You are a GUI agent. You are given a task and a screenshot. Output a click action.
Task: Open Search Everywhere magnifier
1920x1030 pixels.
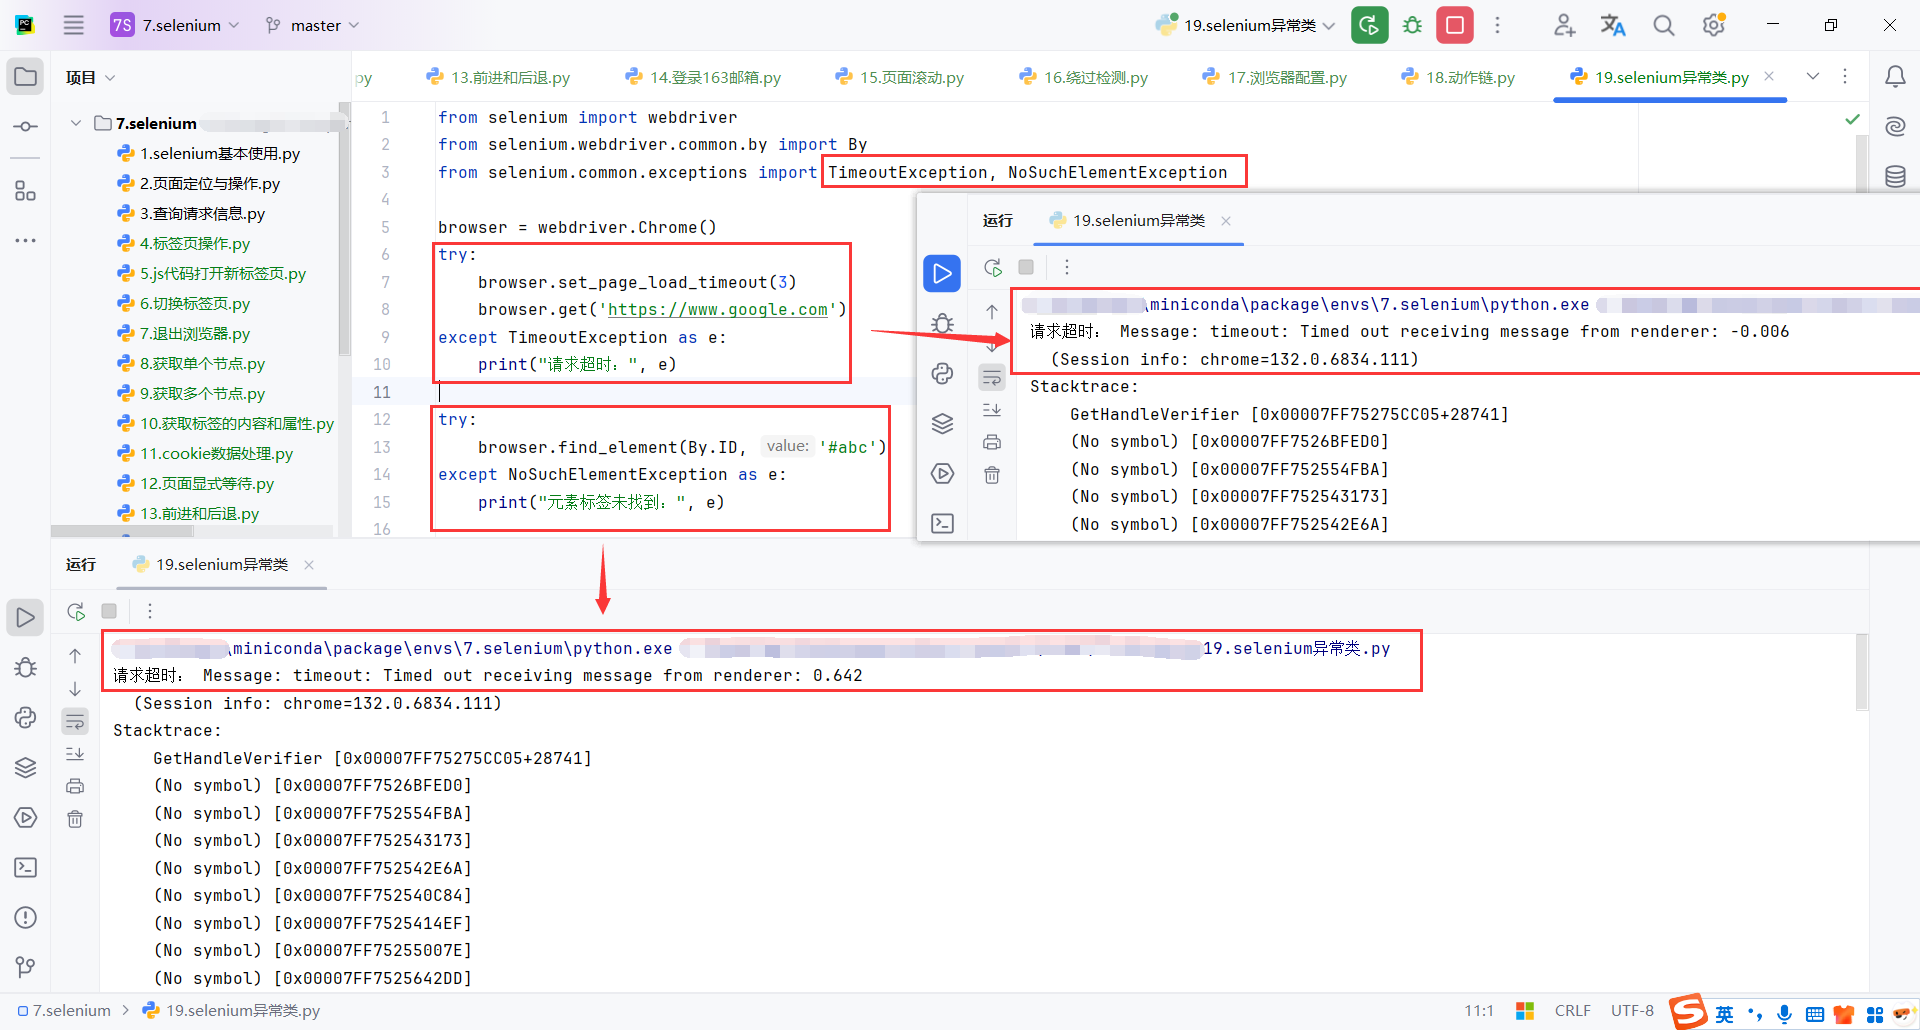1663,25
